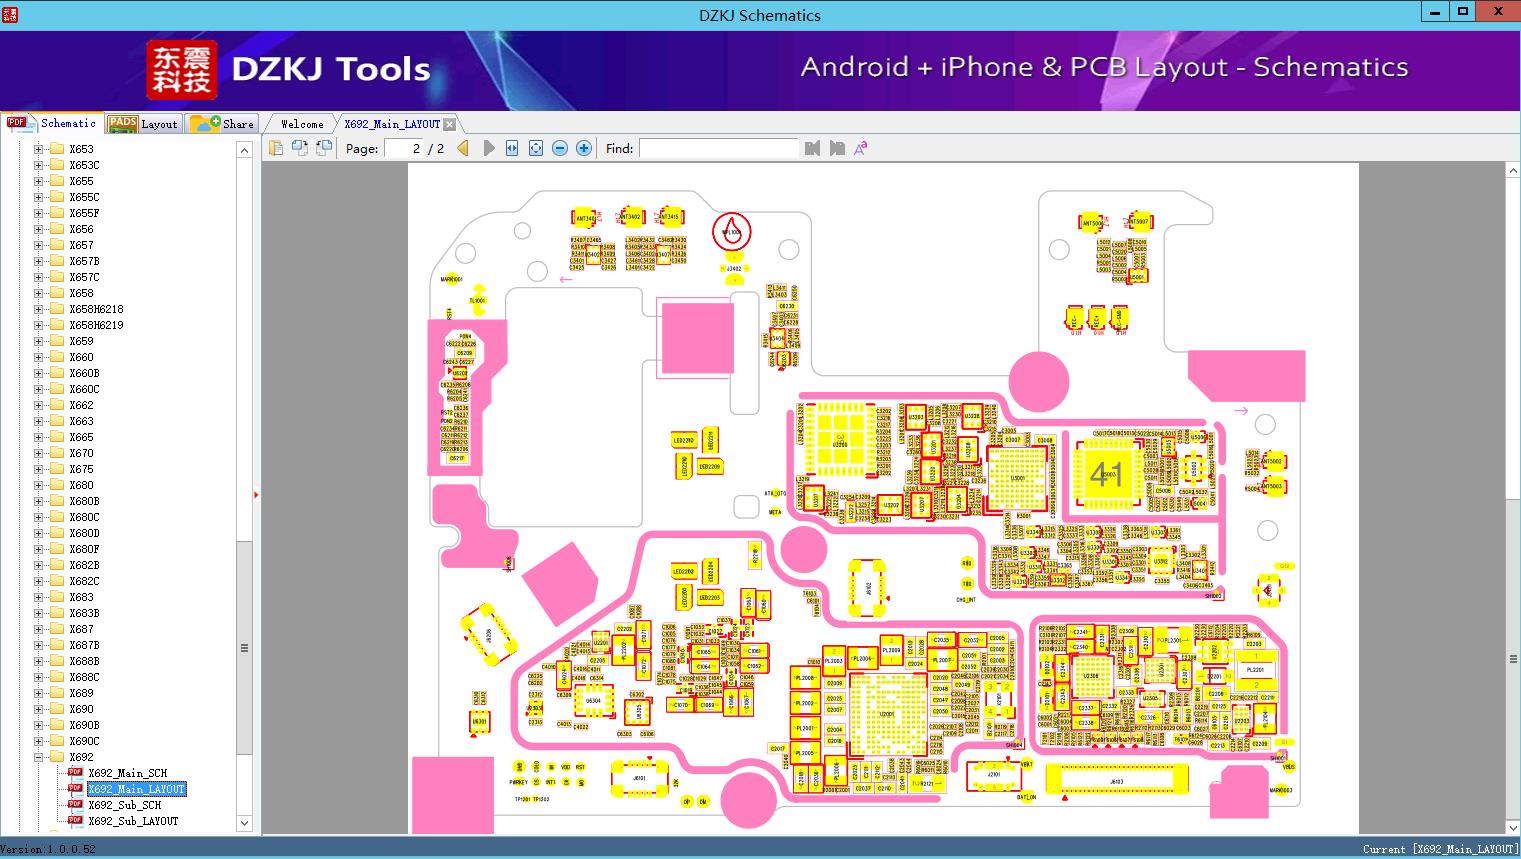The height and width of the screenshot is (859, 1521).
Task: Fit the whole page in view
Action: 536,148
